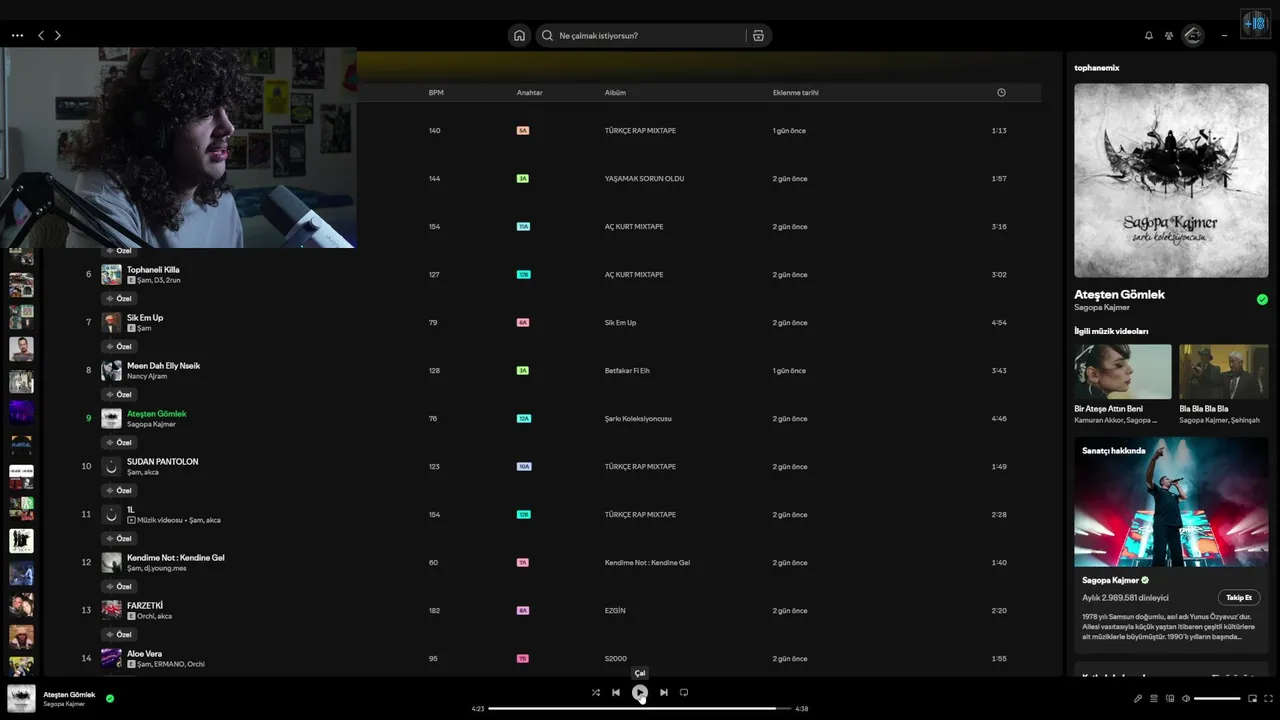The width and height of the screenshot is (1280, 720).
Task: Sort tracks by Albüm column header
Action: (x=615, y=93)
